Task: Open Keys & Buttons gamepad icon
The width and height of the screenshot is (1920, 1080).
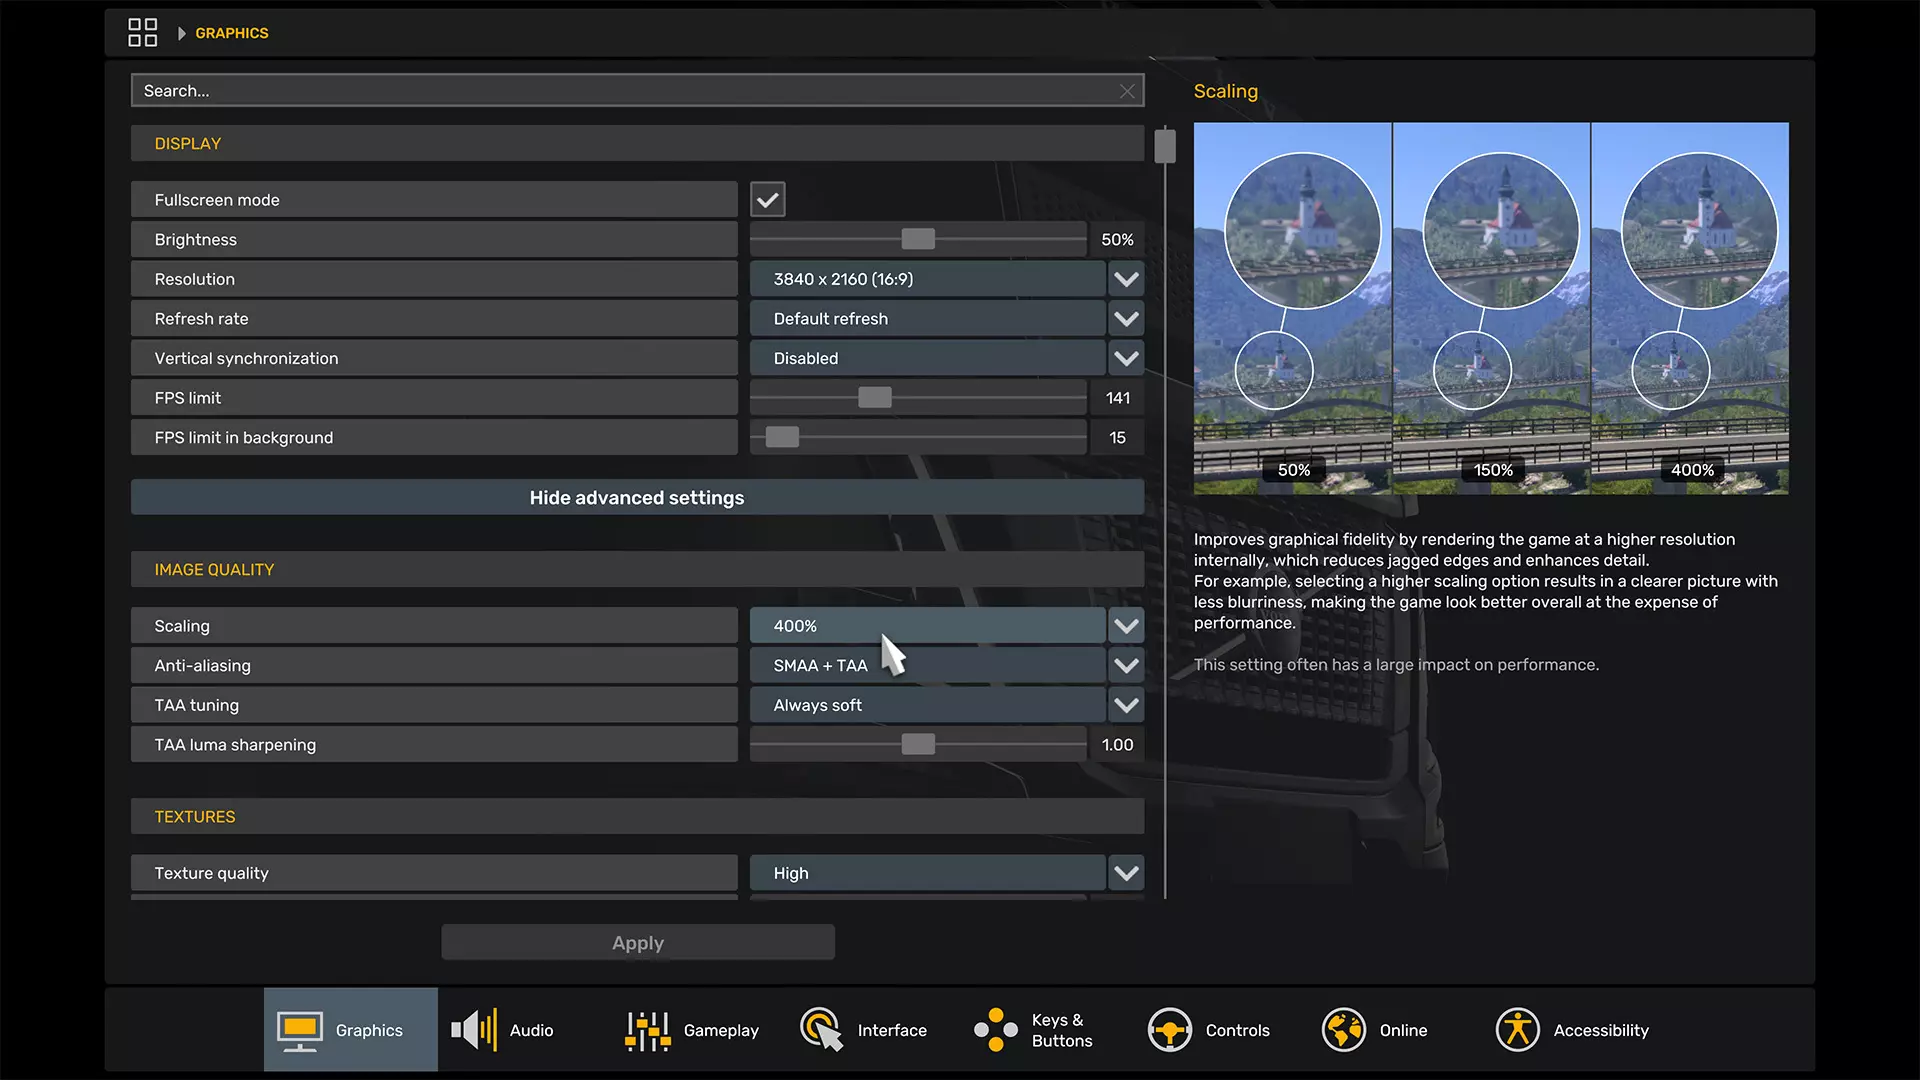Action: click(996, 1030)
